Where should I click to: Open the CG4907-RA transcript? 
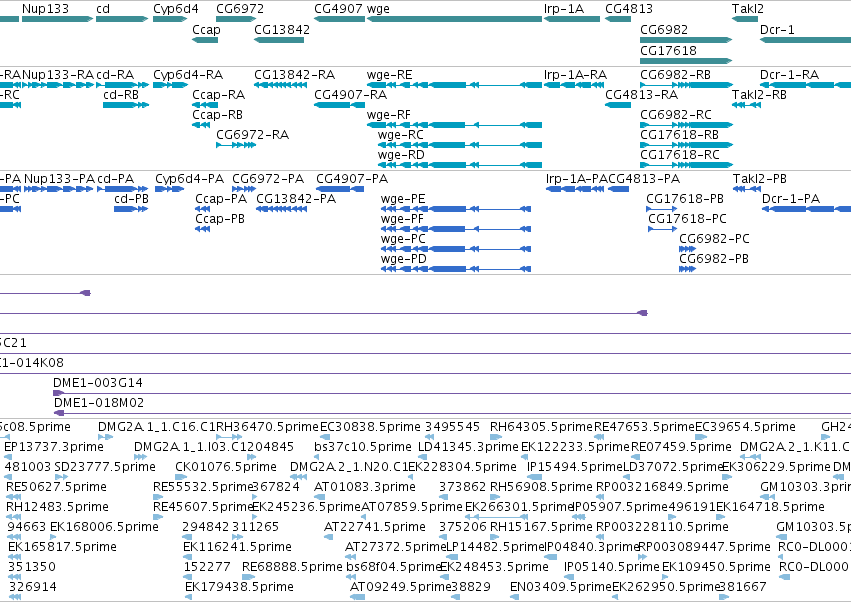[339, 105]
